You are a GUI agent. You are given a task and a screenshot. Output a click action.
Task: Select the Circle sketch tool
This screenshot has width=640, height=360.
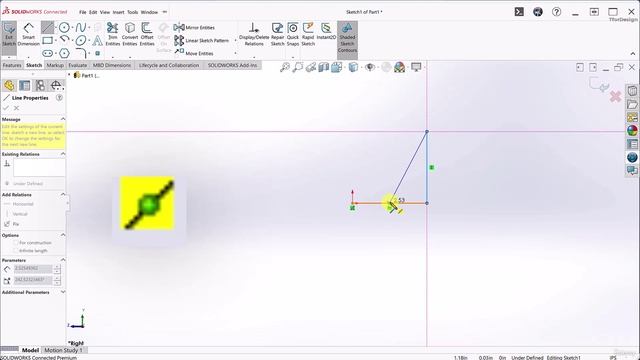point(64,27)
